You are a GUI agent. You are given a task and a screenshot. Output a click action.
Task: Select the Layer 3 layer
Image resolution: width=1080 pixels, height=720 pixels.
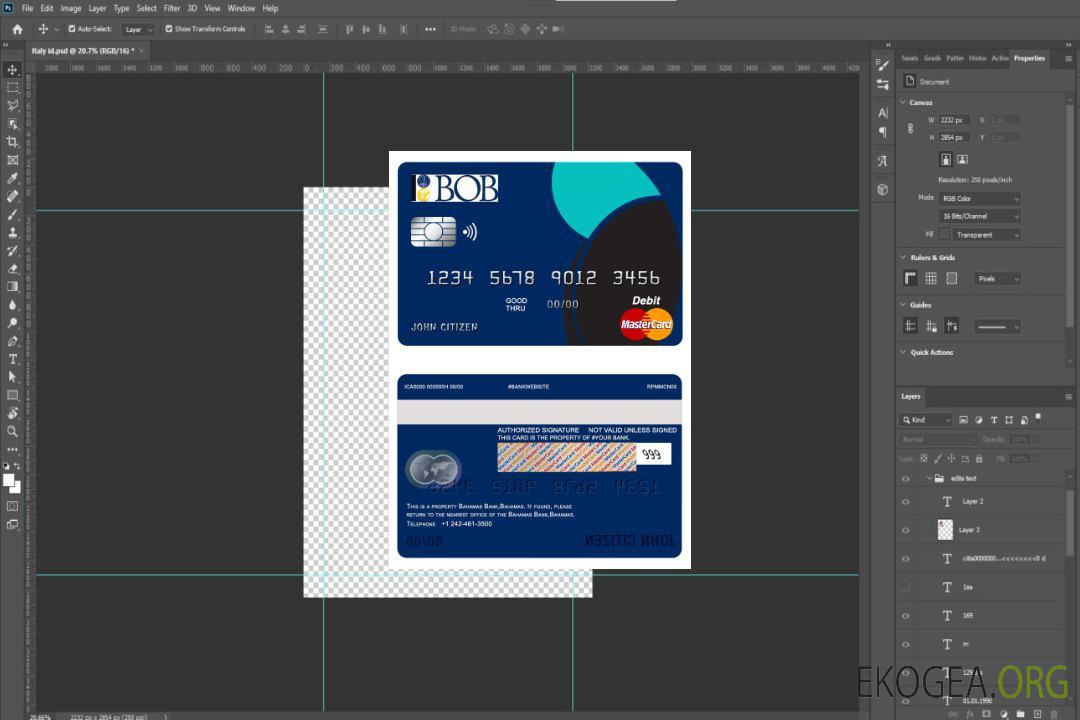click(970, 530)
